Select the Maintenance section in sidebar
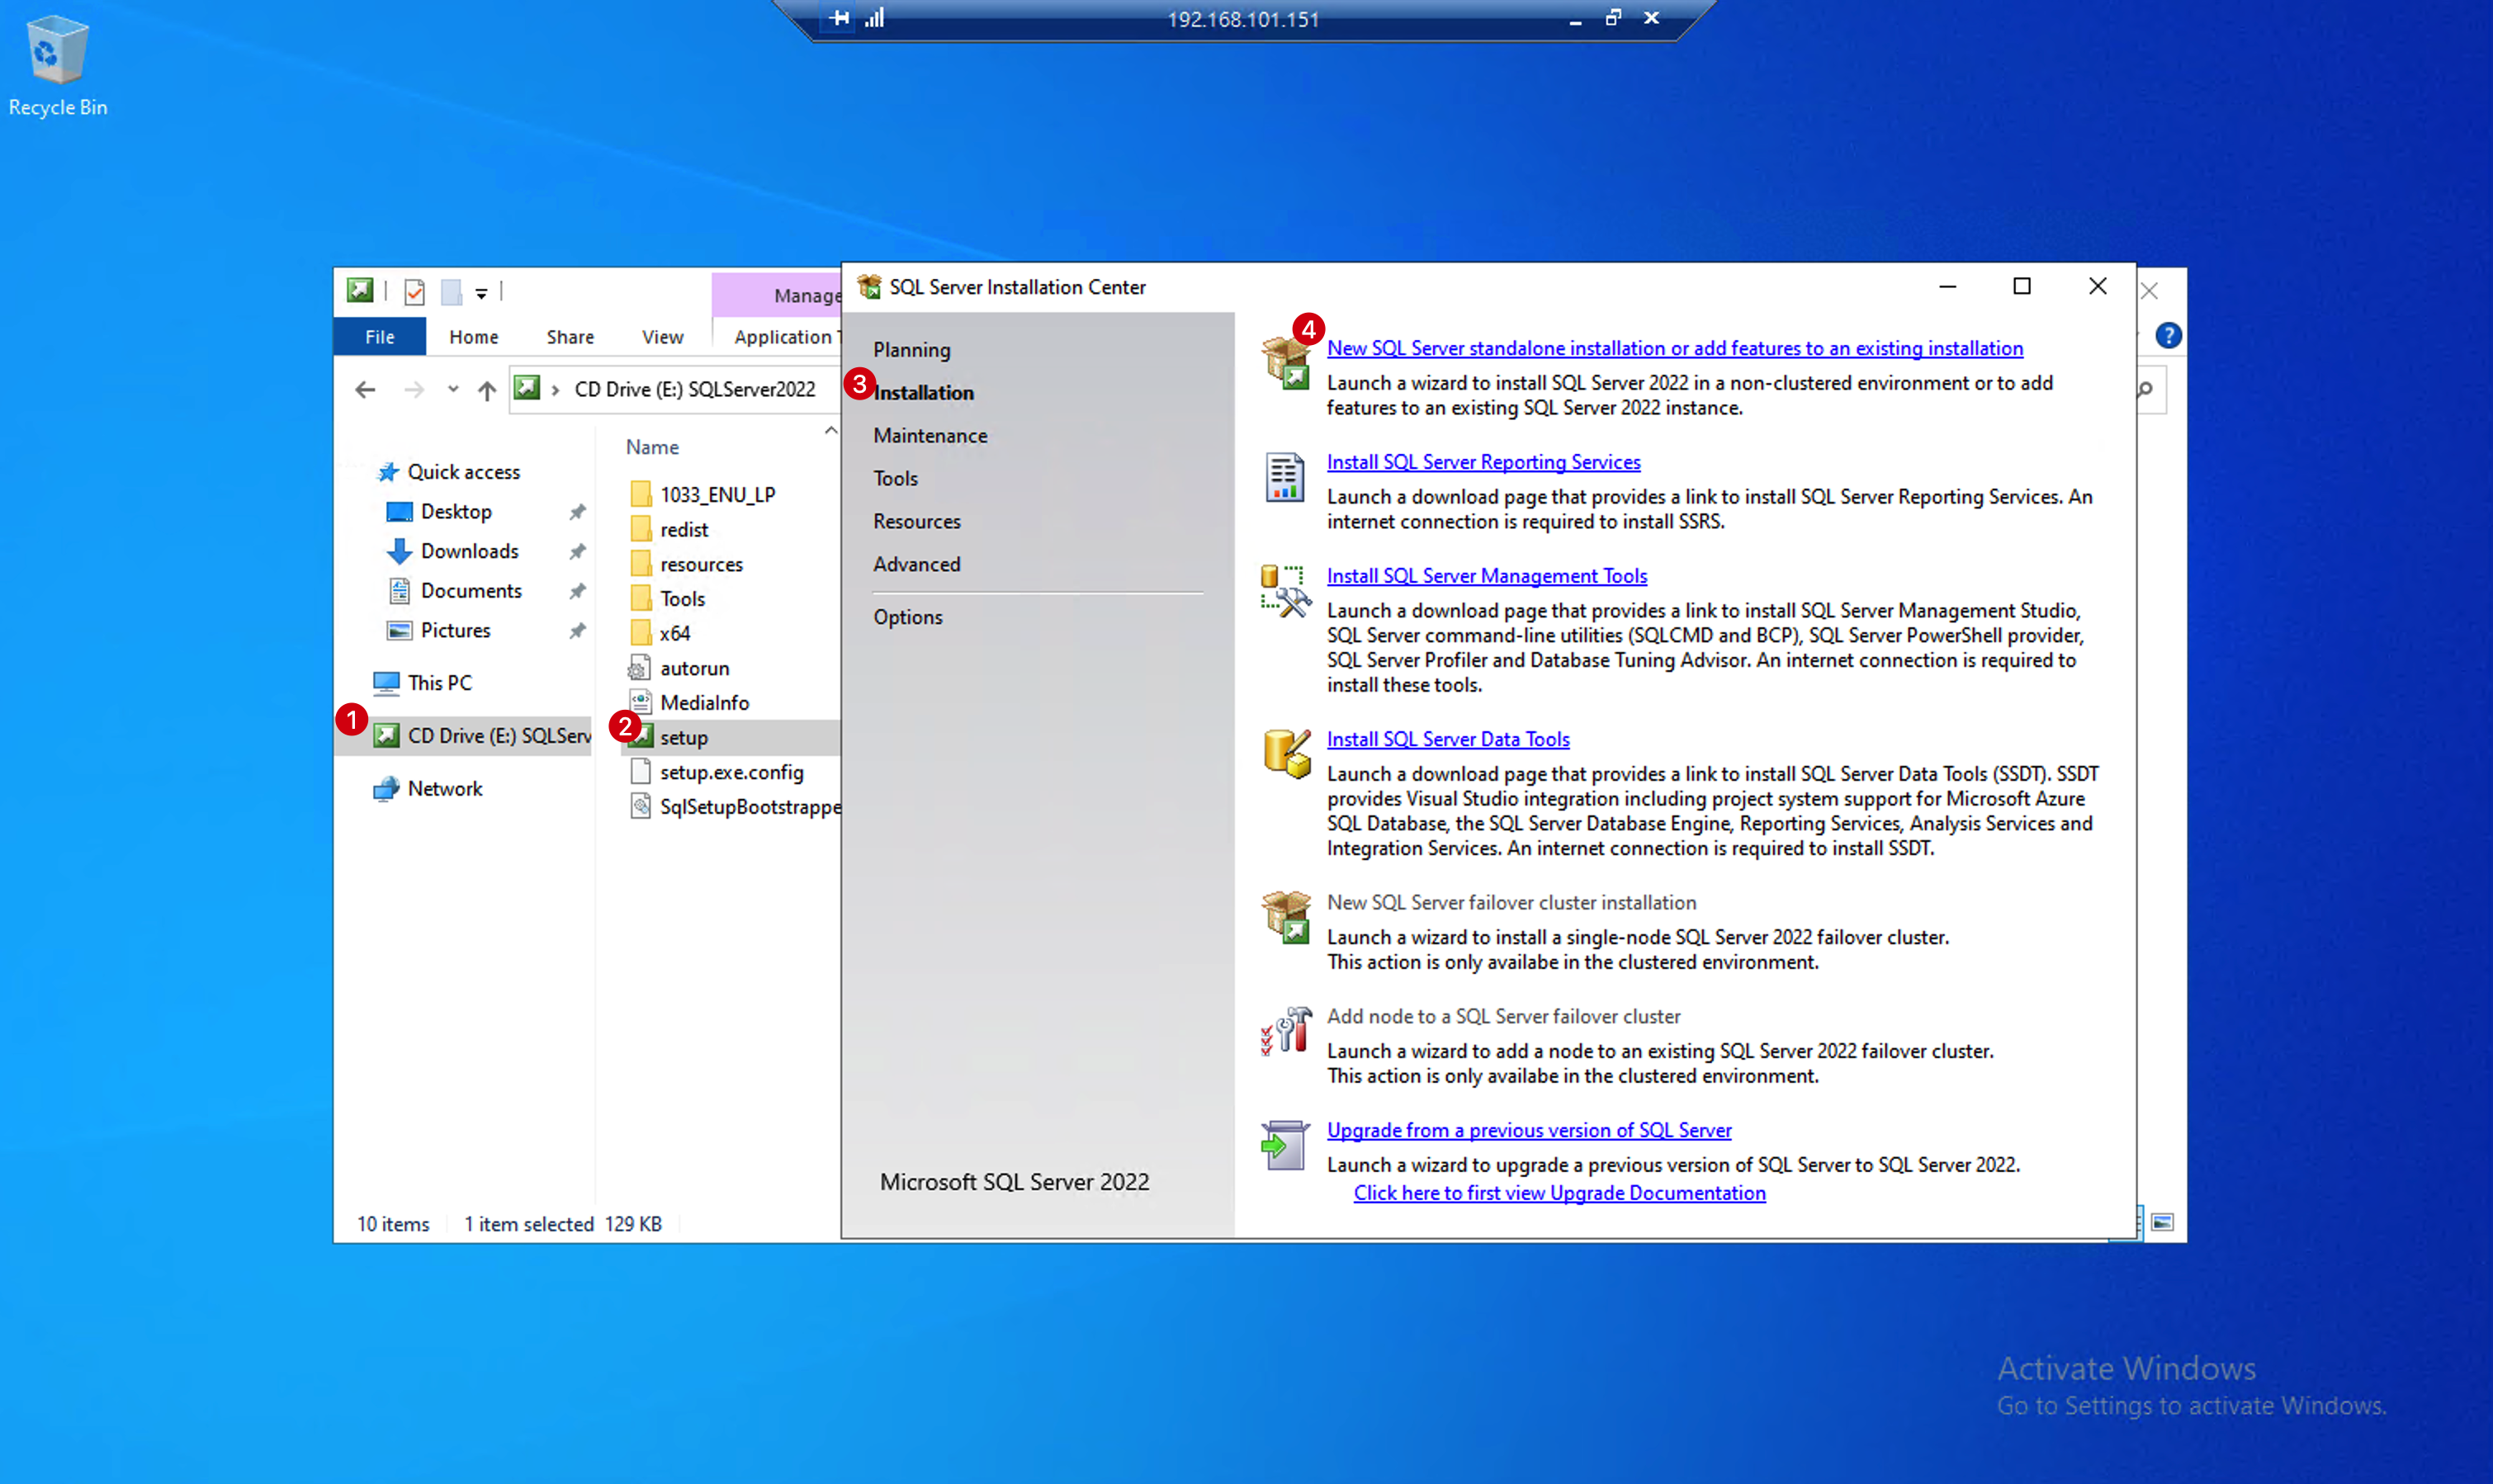The height and width of the screenshot is (1484, 2493). tap(930, 435)
